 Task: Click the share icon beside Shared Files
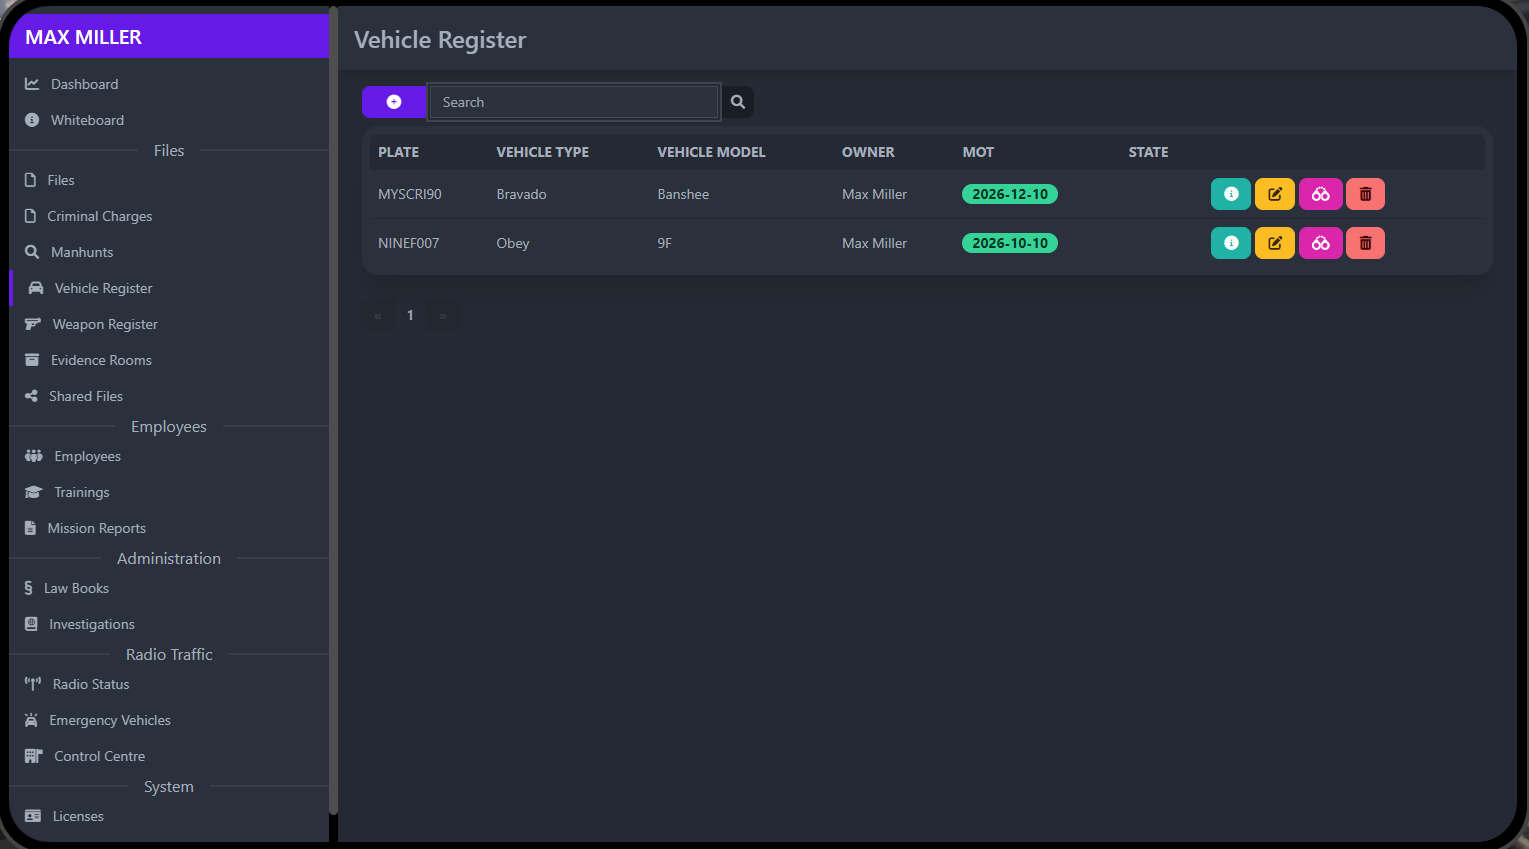(29, 395)
